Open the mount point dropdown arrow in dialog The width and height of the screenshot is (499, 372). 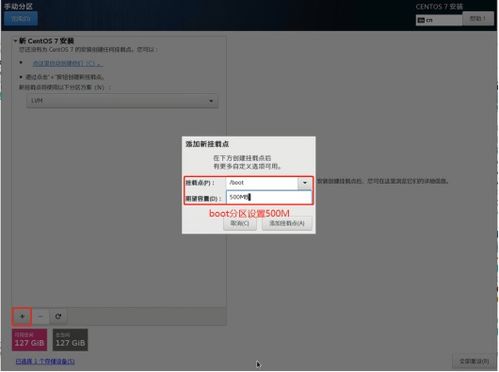[x=305, y=183]
